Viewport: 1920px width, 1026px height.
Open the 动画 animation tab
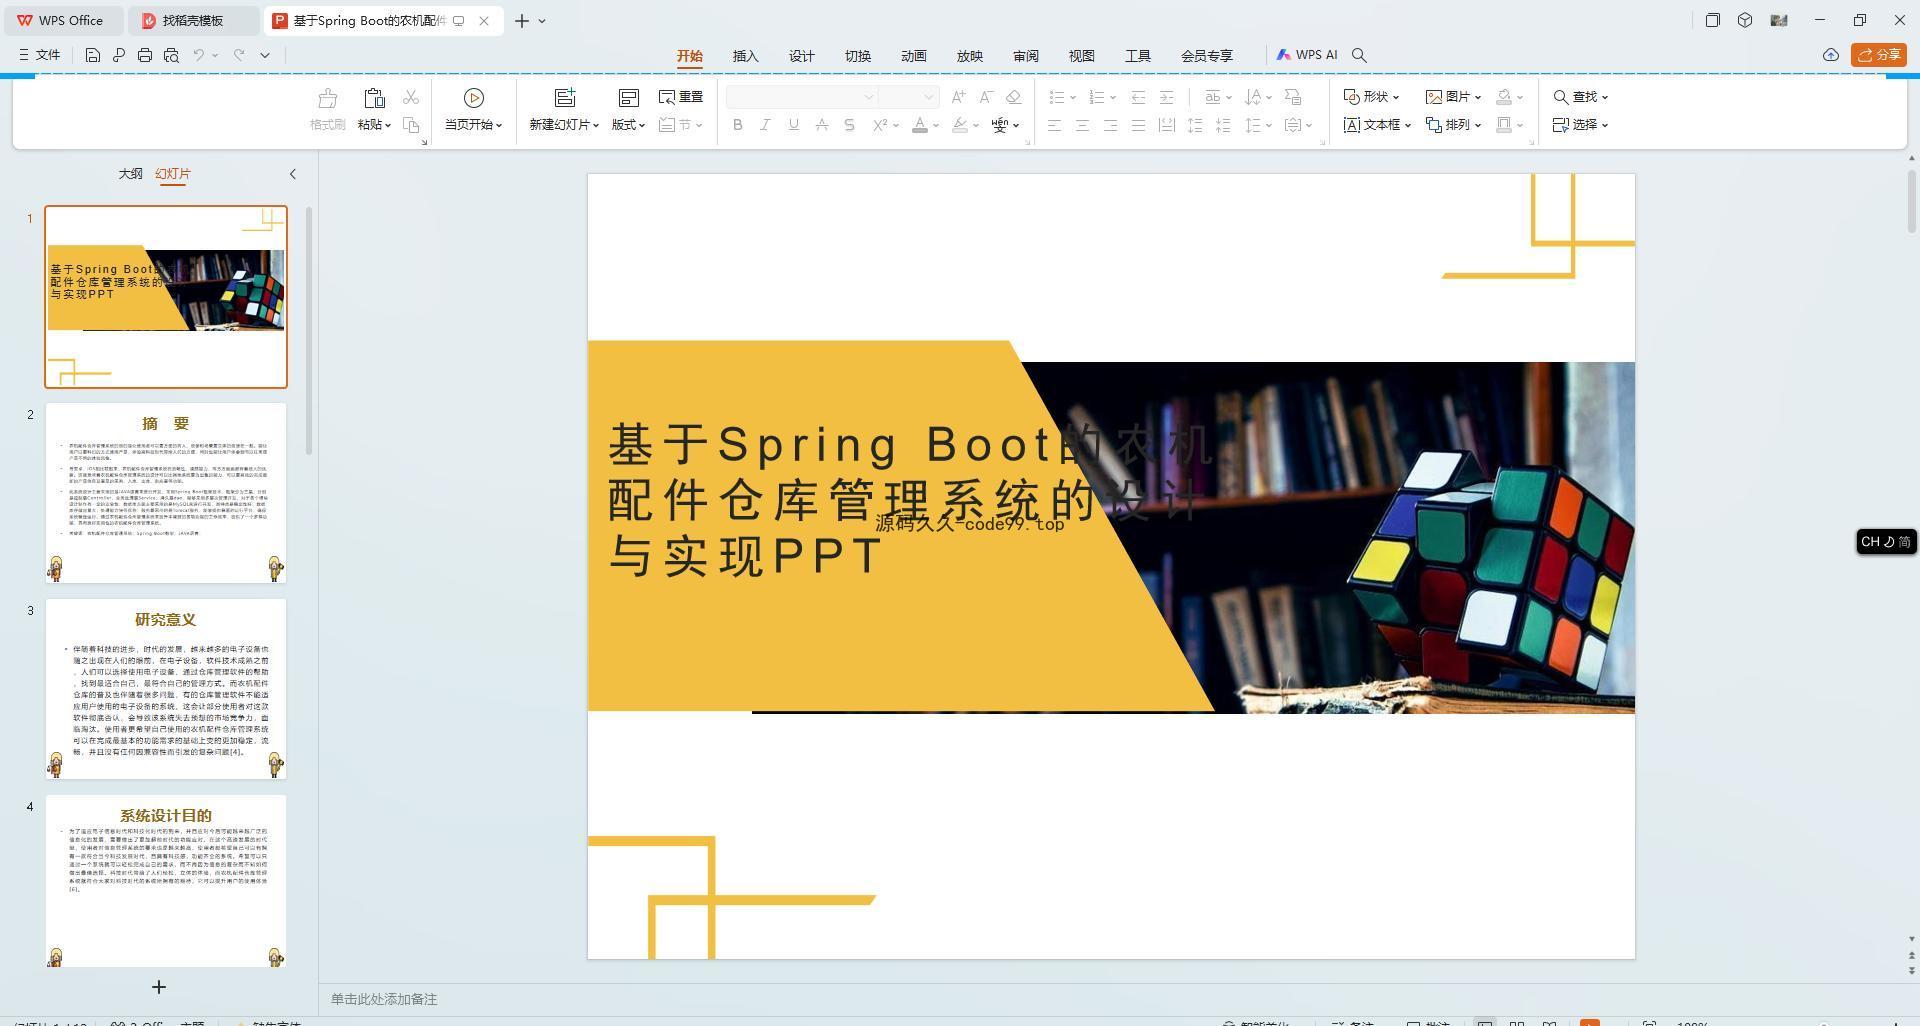913,56
